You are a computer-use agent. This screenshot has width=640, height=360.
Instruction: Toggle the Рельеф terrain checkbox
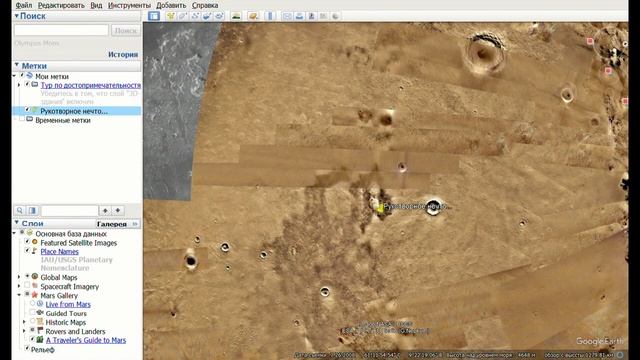pyautogui.click(x=27, y=349)
